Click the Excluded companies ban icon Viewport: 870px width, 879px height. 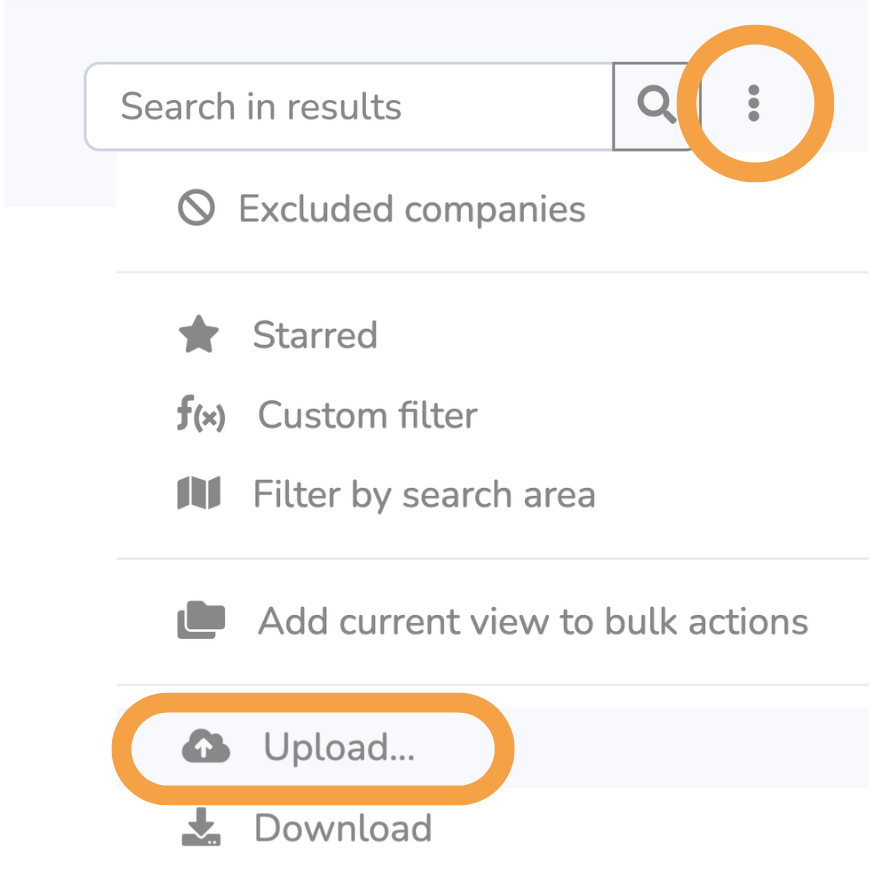click(196, 208)
